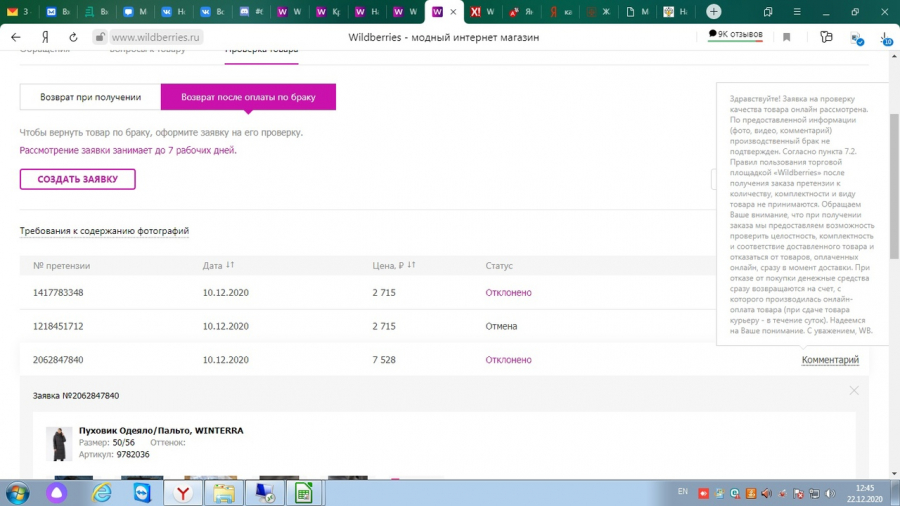900x506 pixels.
Task: Click the page vertical scrollbar
Action: click(894, 185)
